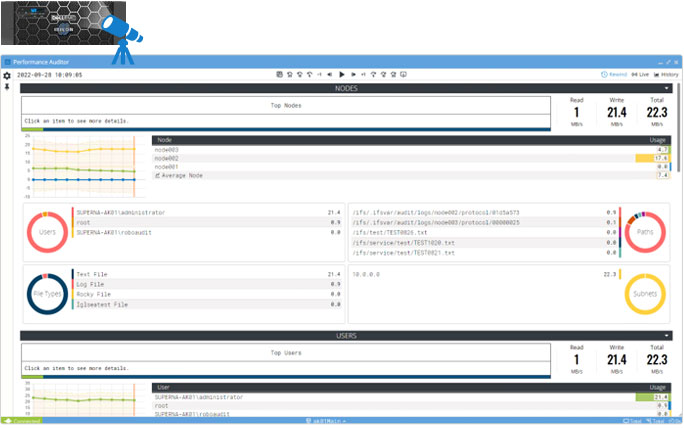Select SUPERNA-AK01\roboaudit in the Users donut panel
The height and width of the screenshot is (428, 684).
(x=206, y=233)
